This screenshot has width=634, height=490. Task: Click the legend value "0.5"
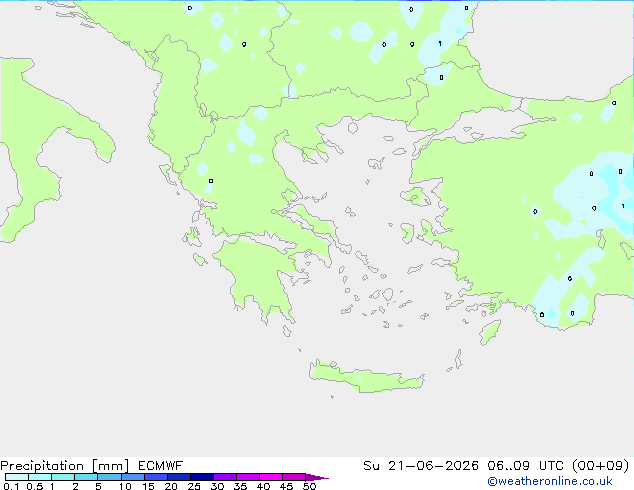(x=34, y=486)
